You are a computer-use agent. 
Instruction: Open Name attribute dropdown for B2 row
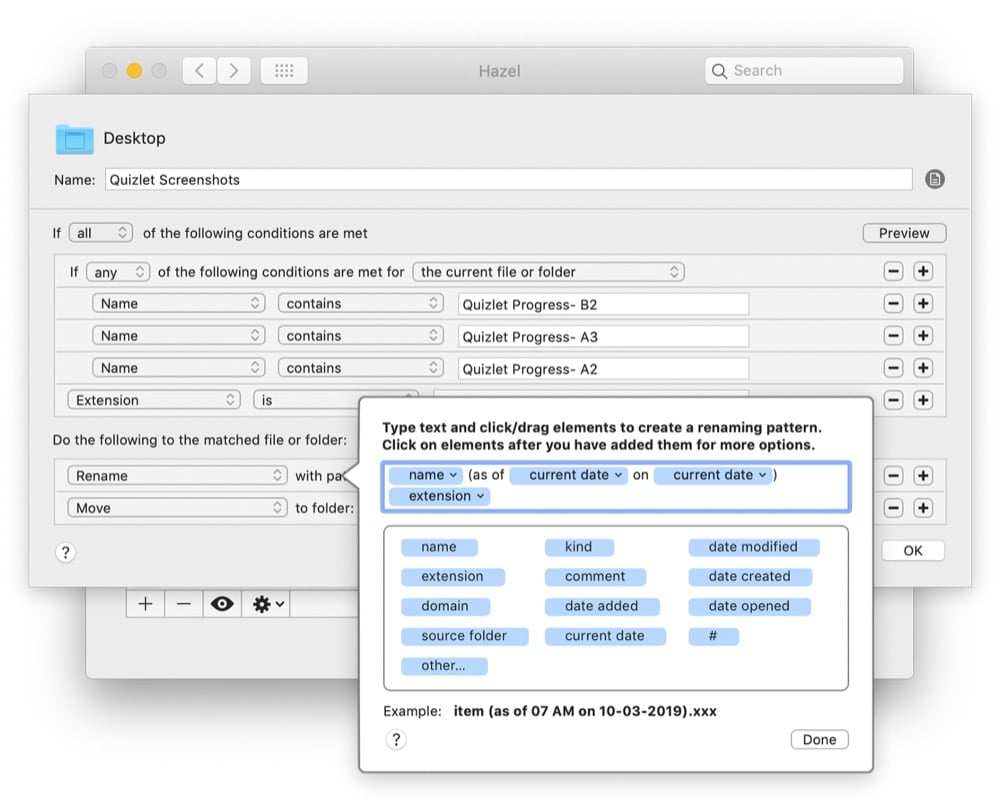[179, 303]
